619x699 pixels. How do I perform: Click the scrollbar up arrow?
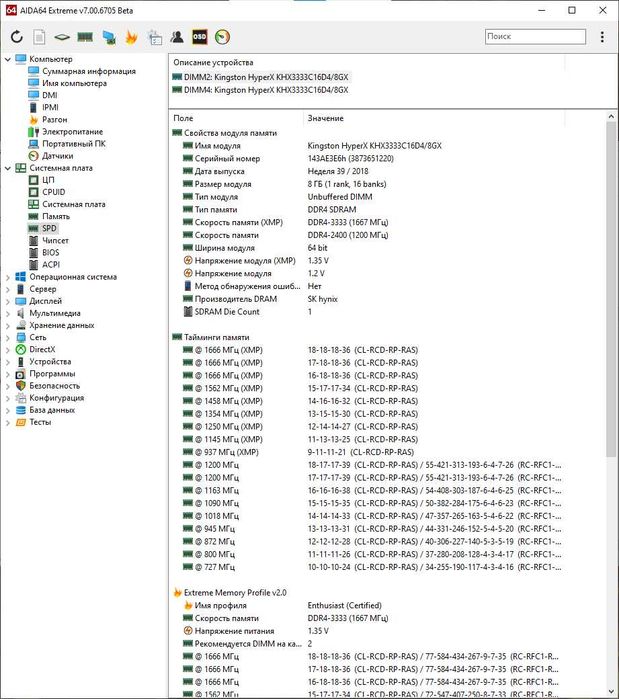[611, 116]
